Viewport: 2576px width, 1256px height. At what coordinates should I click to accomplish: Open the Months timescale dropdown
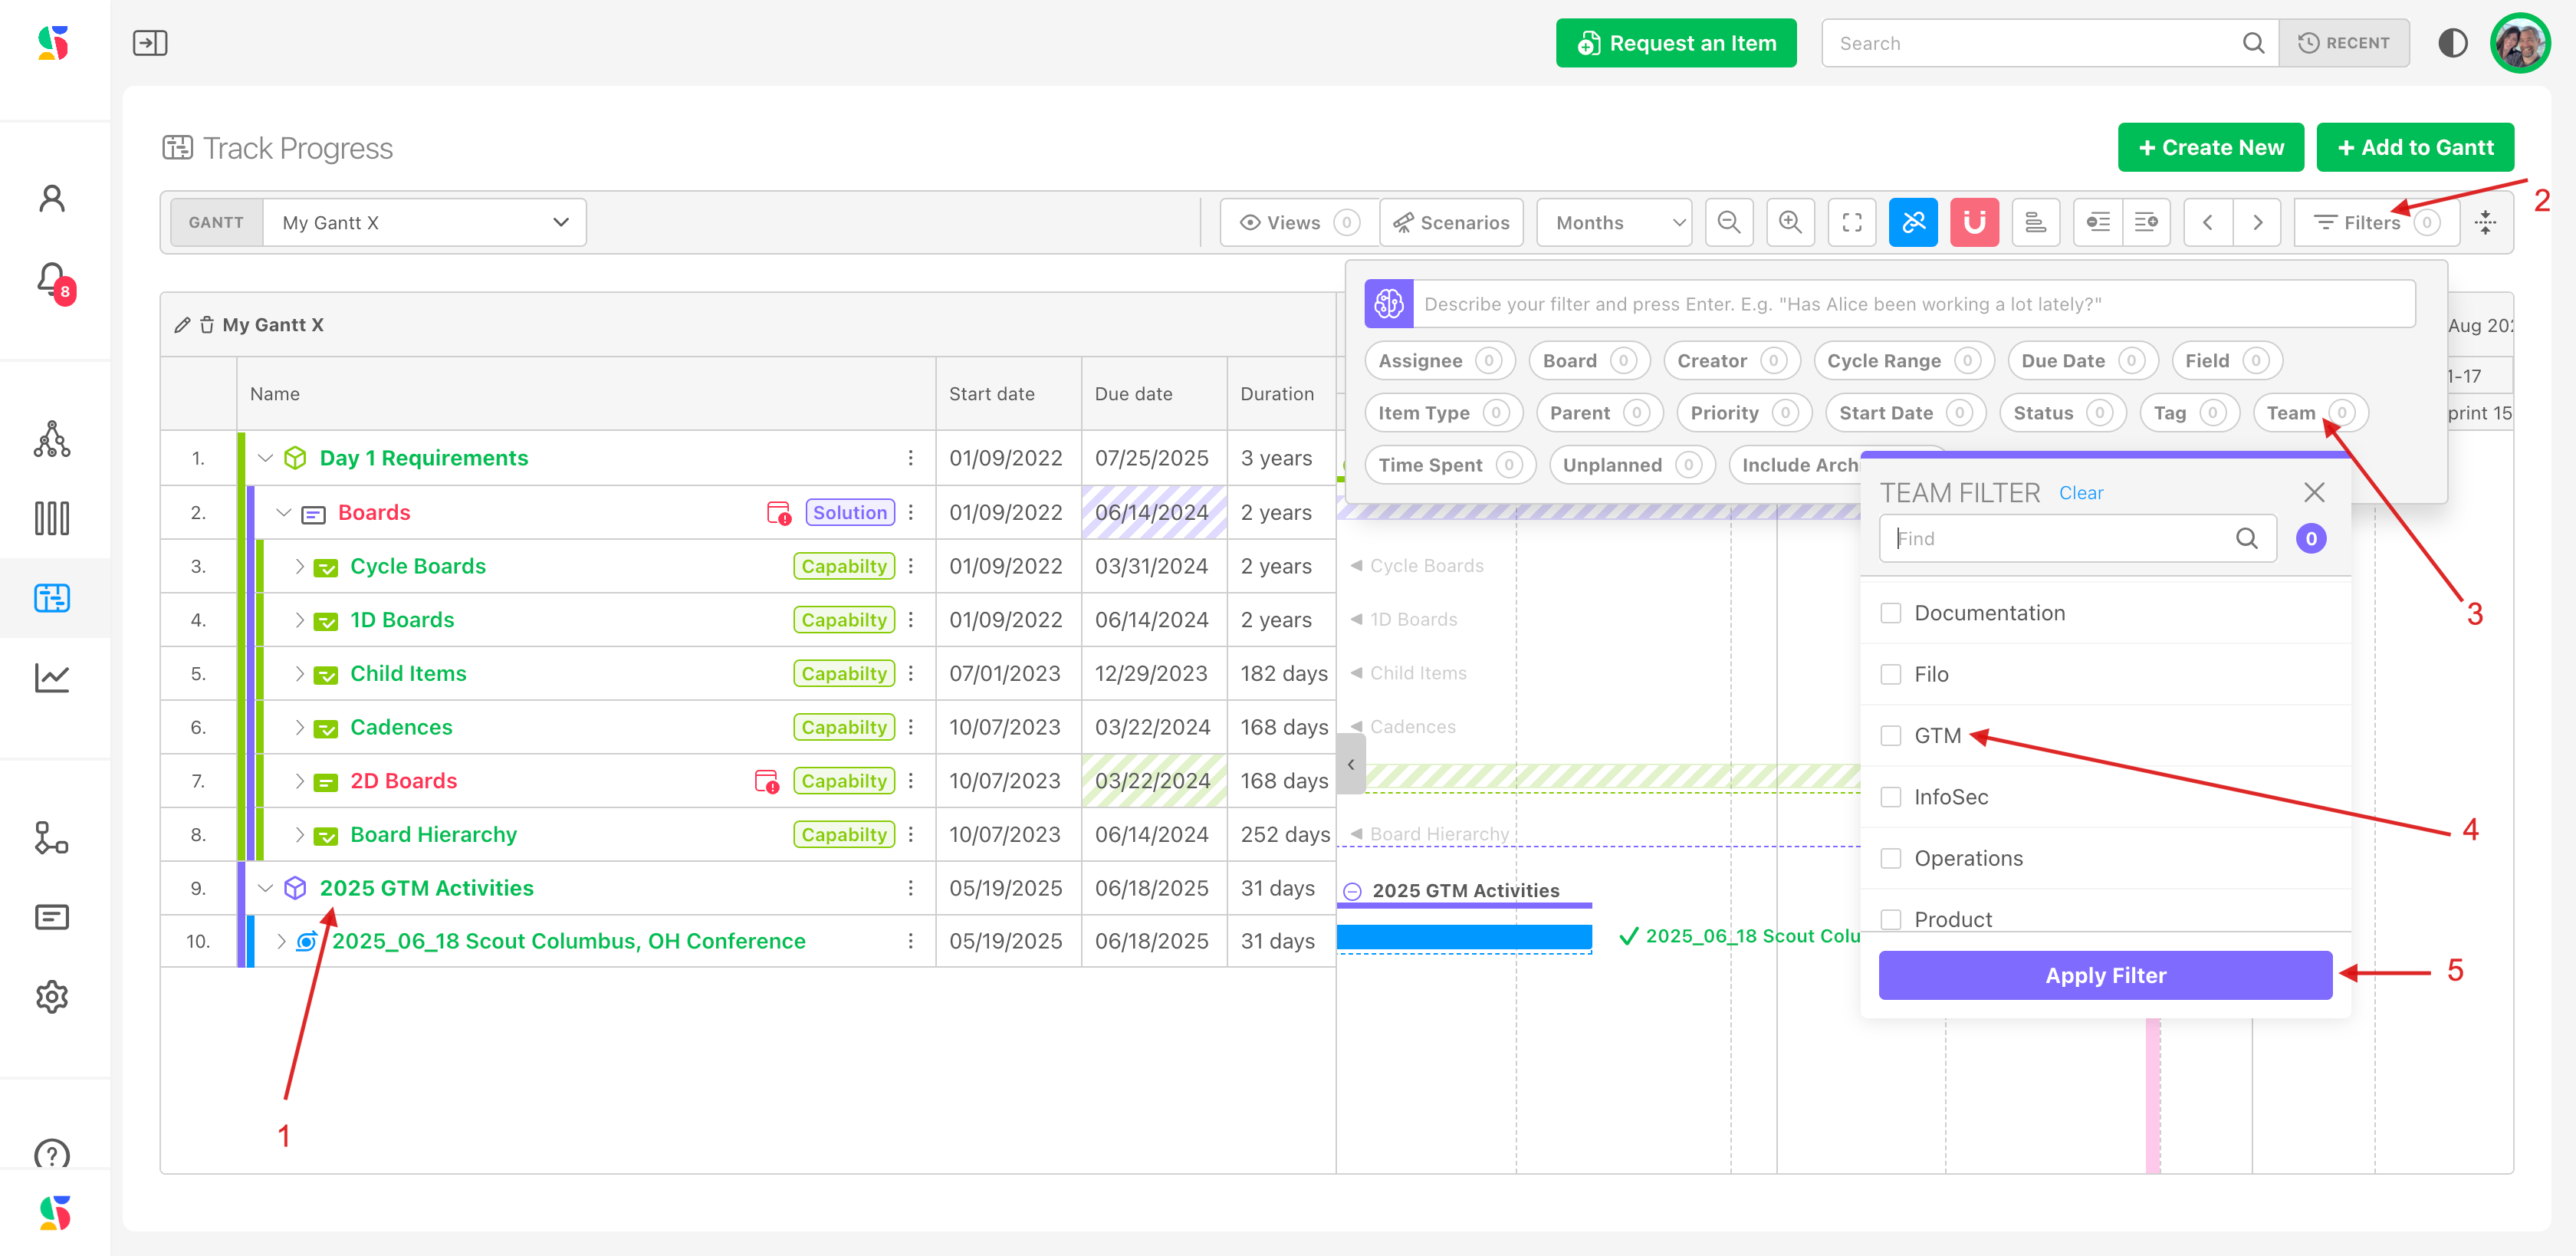tap(1614, 222)
